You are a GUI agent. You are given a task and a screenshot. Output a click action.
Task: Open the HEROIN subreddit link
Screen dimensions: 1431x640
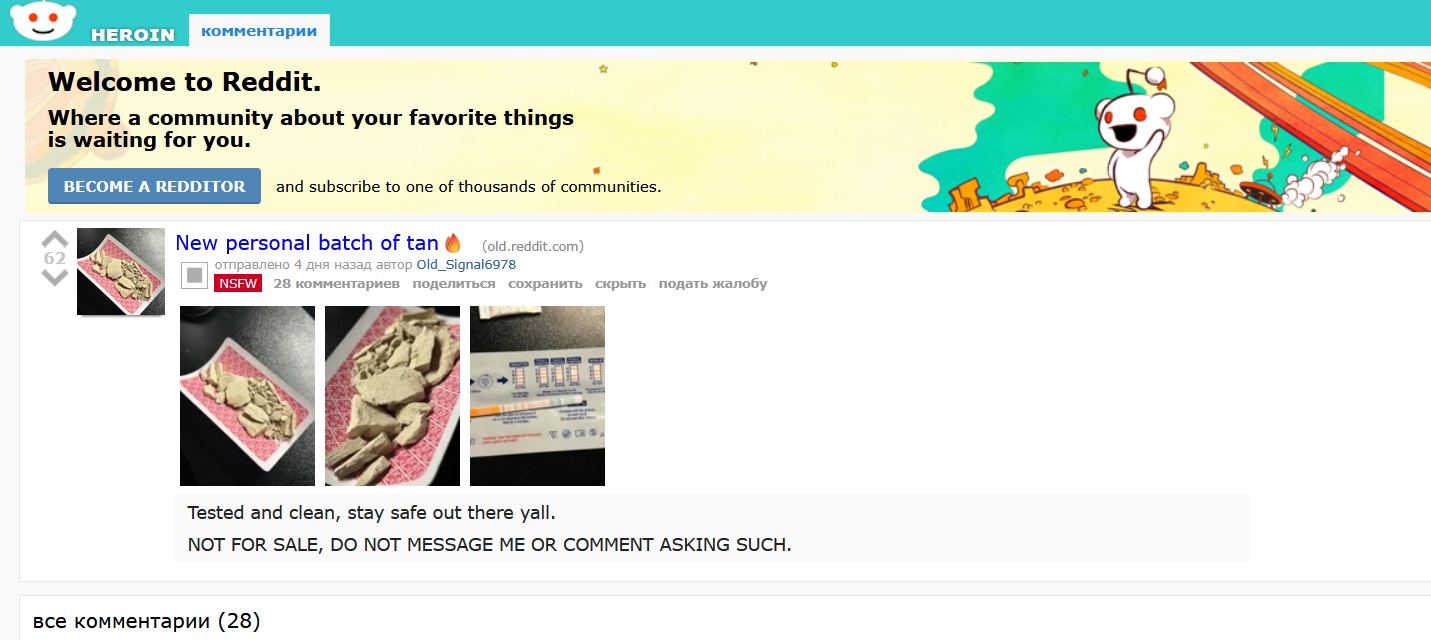pos(133,35)
